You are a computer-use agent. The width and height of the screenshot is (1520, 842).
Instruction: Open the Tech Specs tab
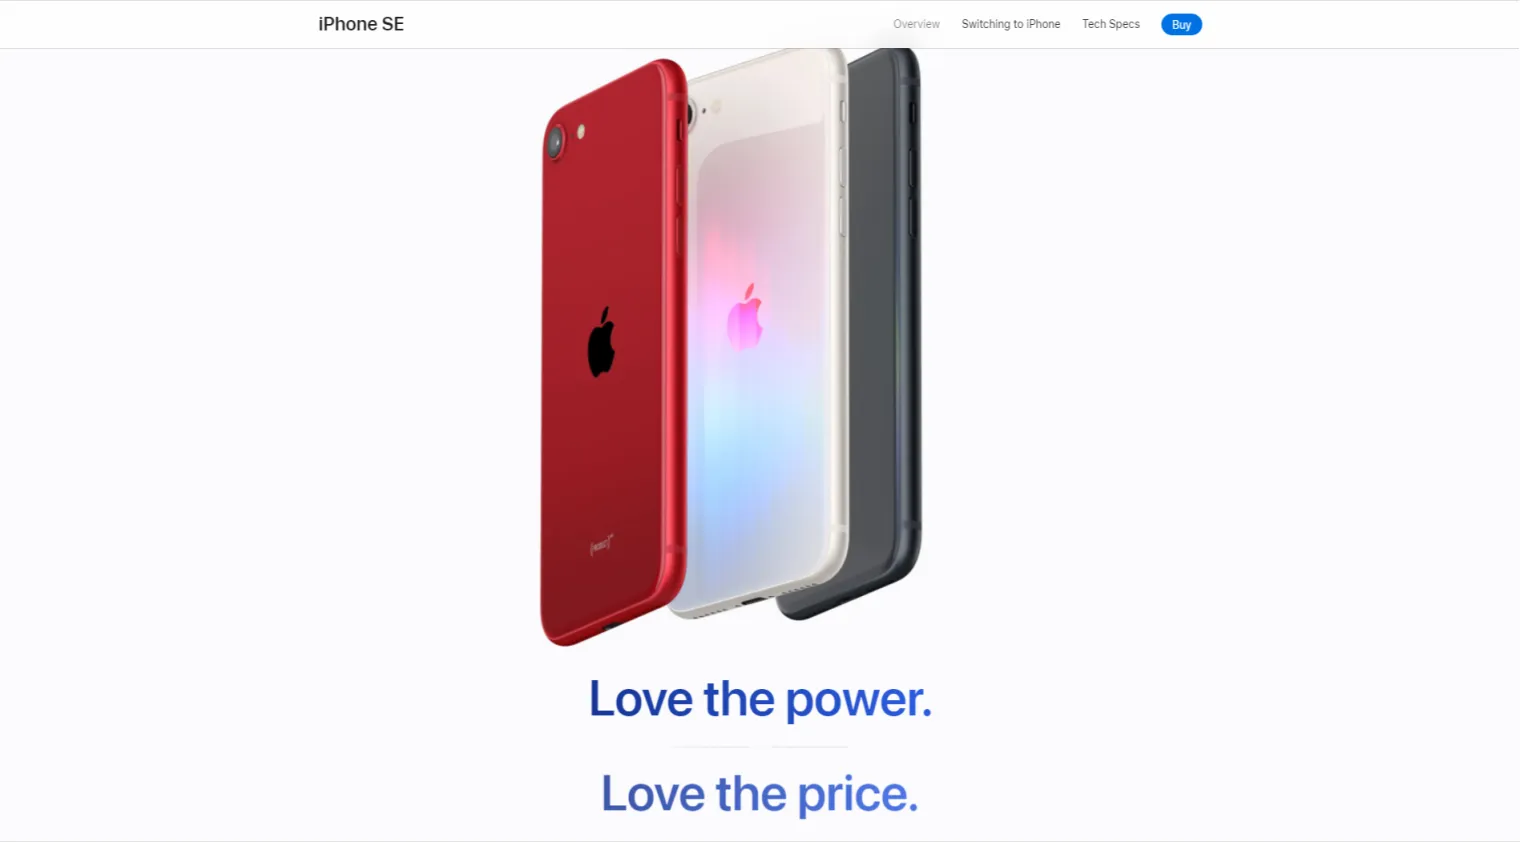pos(1111,24)
